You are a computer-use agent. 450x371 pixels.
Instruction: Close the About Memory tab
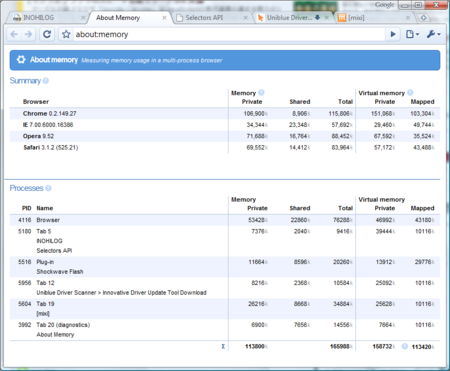(x=164, y=18)
